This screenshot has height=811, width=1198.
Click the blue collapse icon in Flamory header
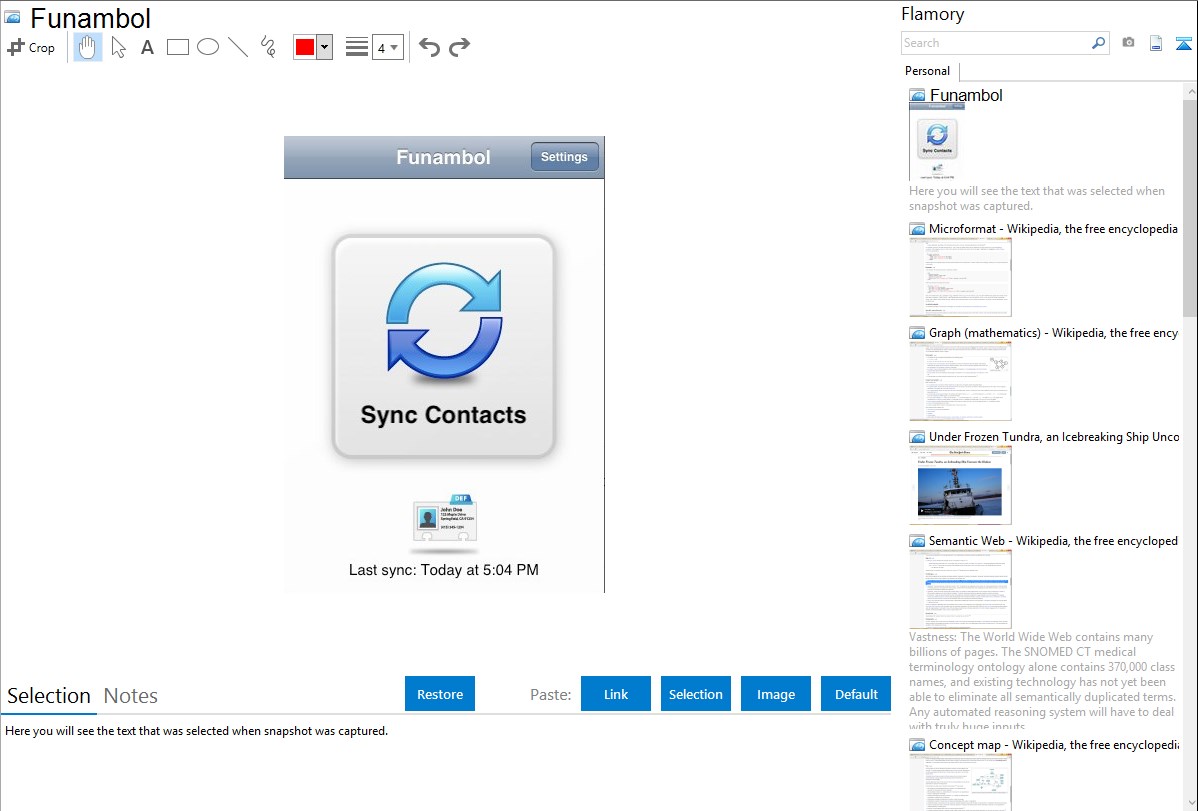click(x=1183, y=43)
